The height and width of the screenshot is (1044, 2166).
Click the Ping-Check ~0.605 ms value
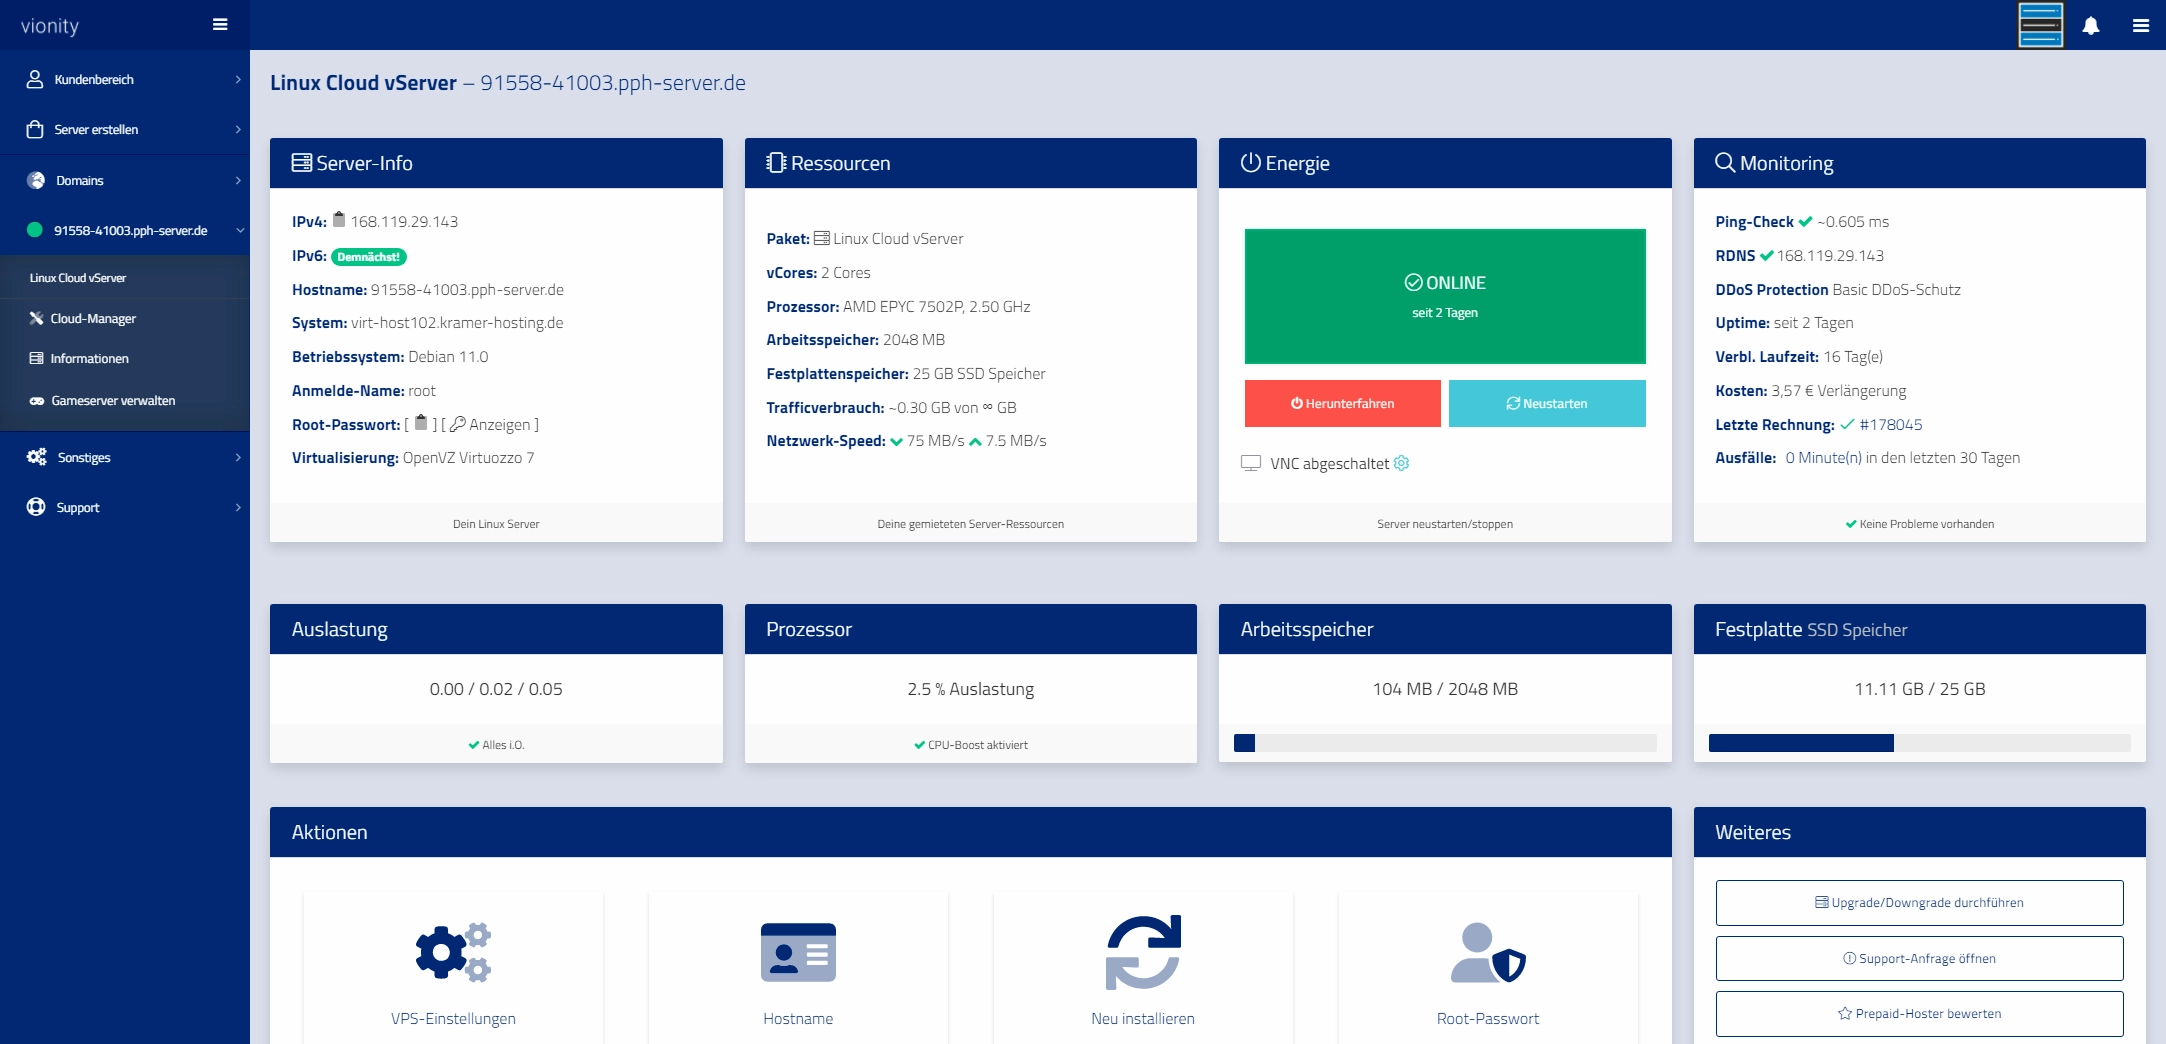point(1853,222)
